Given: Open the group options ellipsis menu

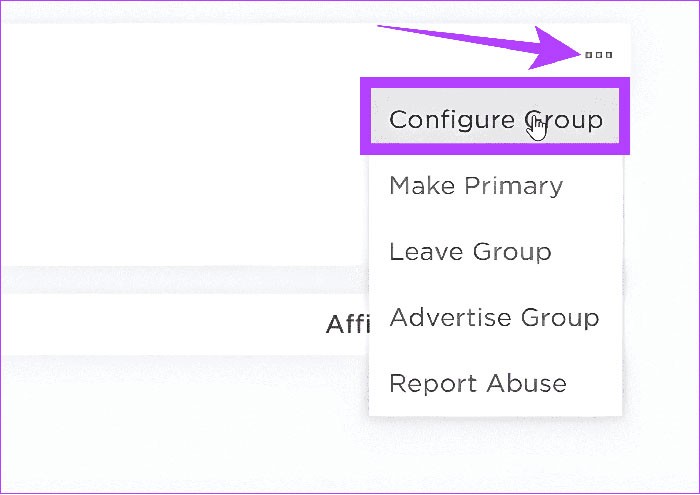Looking at the screenshot, I should 598,55.
